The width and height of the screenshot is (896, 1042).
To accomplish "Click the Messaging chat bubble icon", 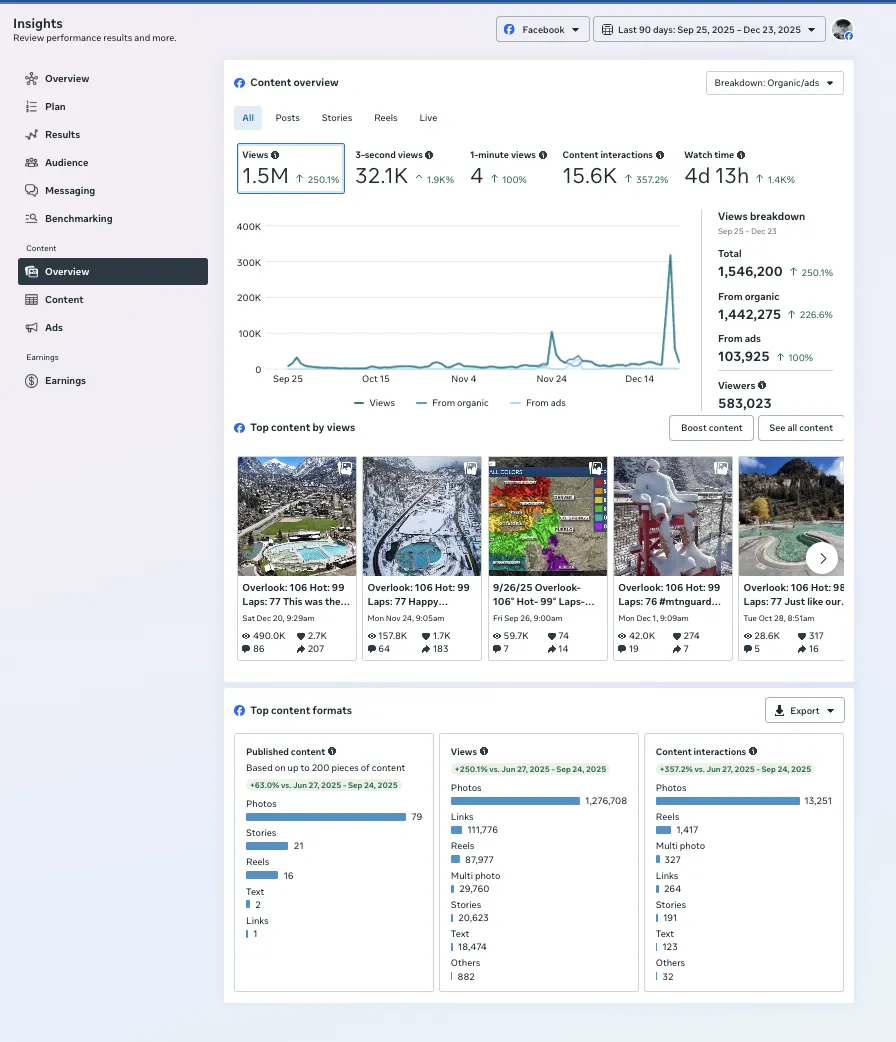I will [32, 191].
